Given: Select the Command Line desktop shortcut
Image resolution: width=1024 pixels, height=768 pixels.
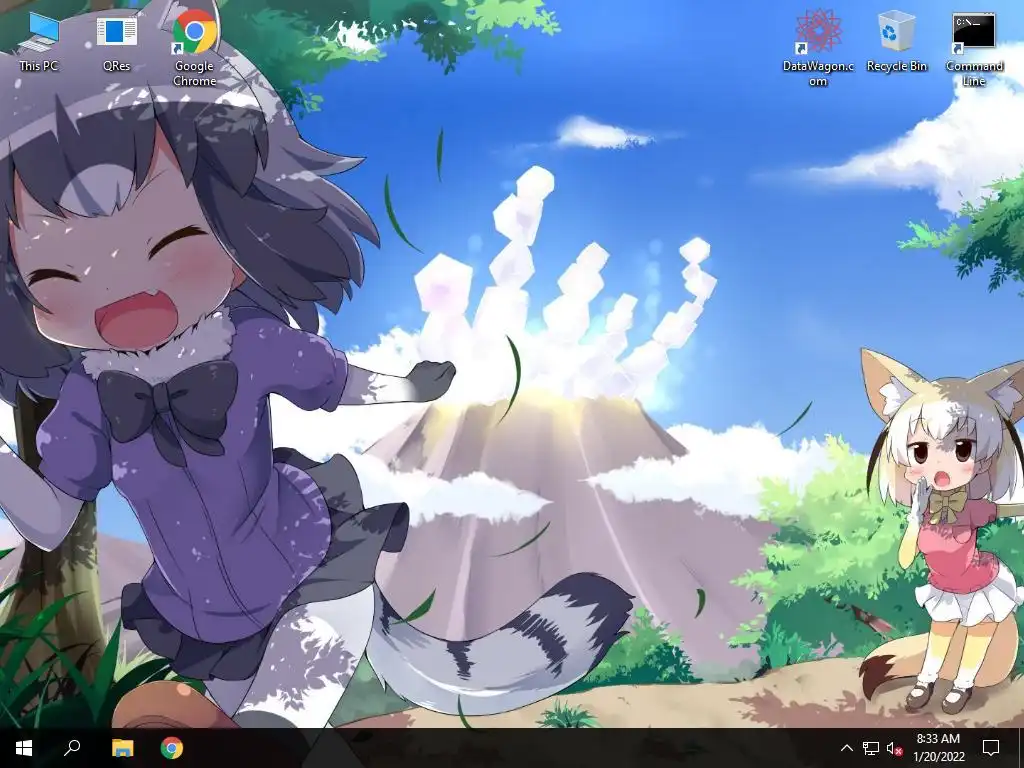Looking at the screenshot, I should point(974,49).
